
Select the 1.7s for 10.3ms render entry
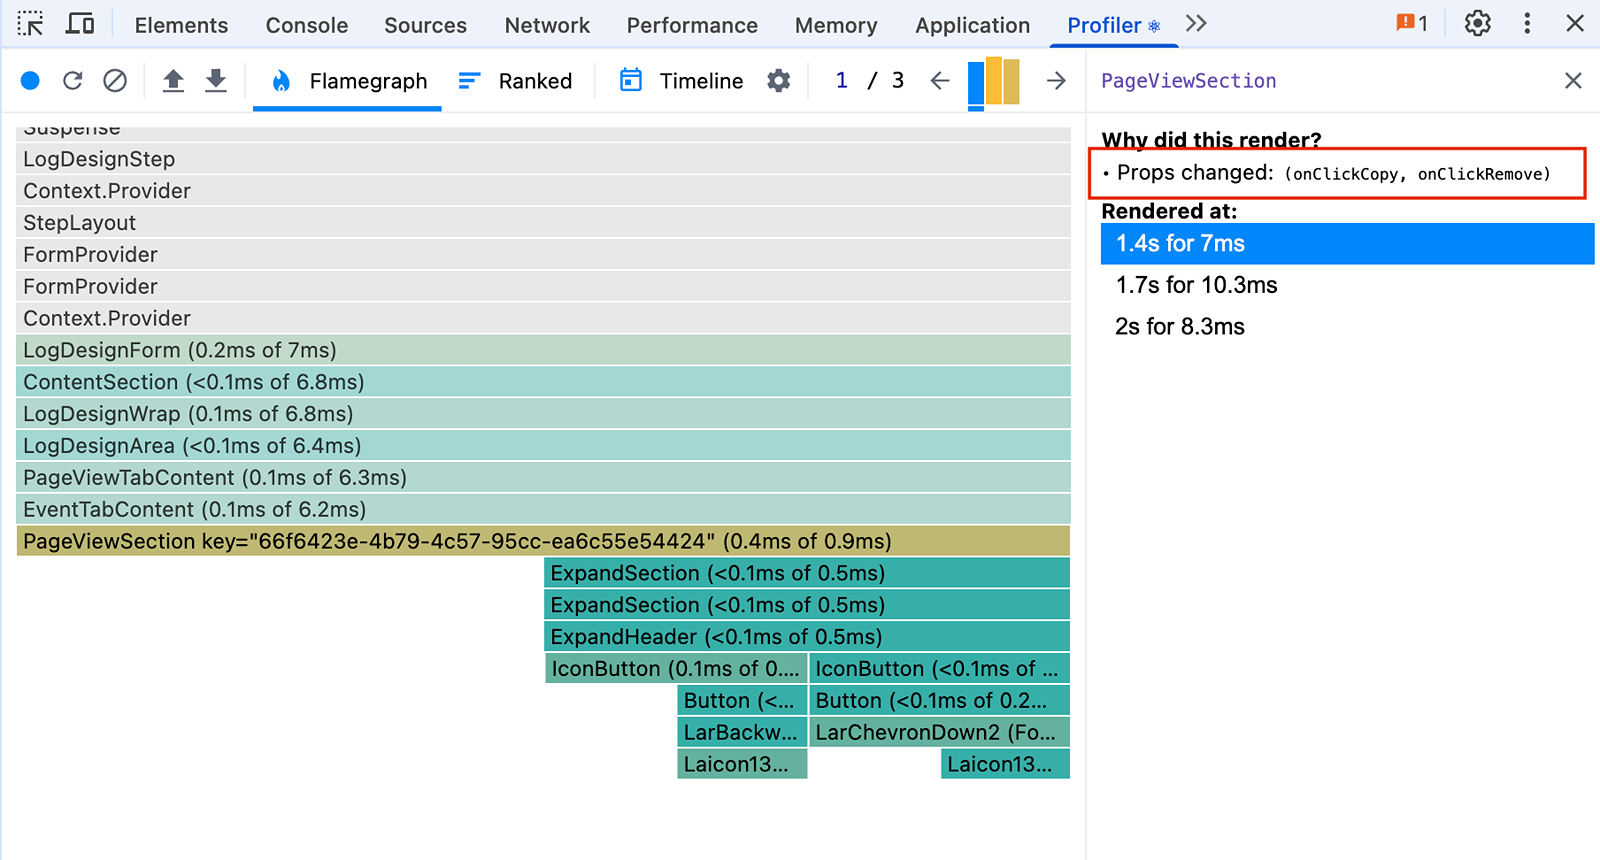click(x=1347, y=285)
